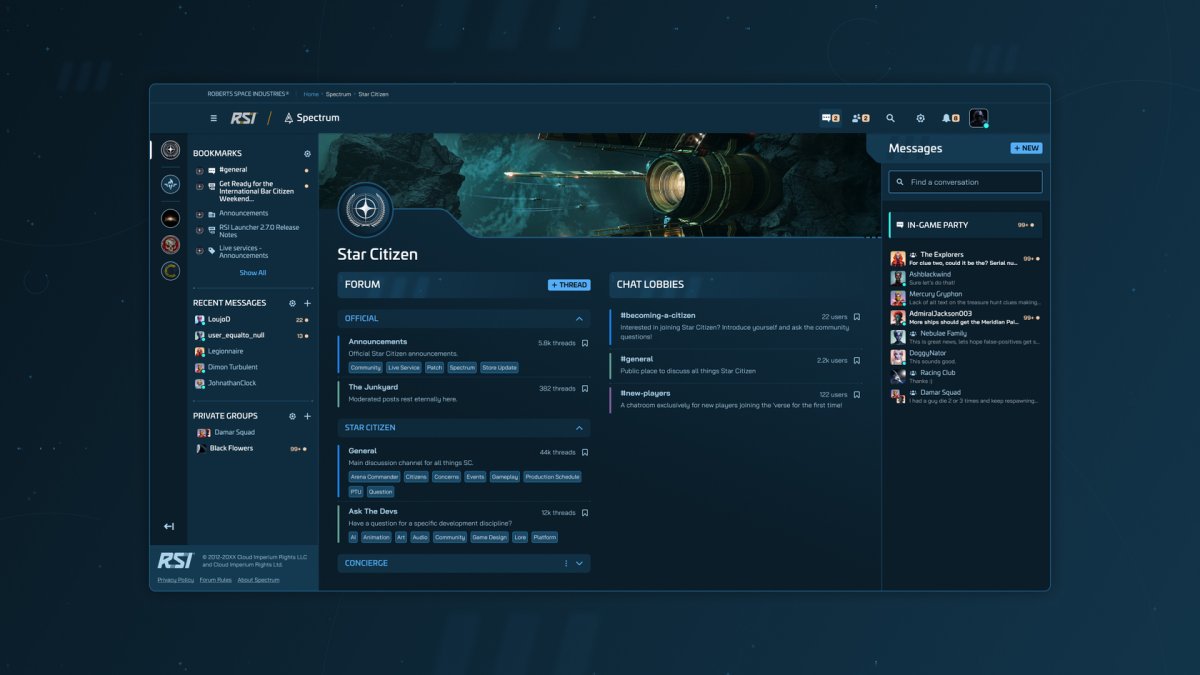1200x675 pixels.
Task: Filter by the Store Update tag
Action: [499, 367]
